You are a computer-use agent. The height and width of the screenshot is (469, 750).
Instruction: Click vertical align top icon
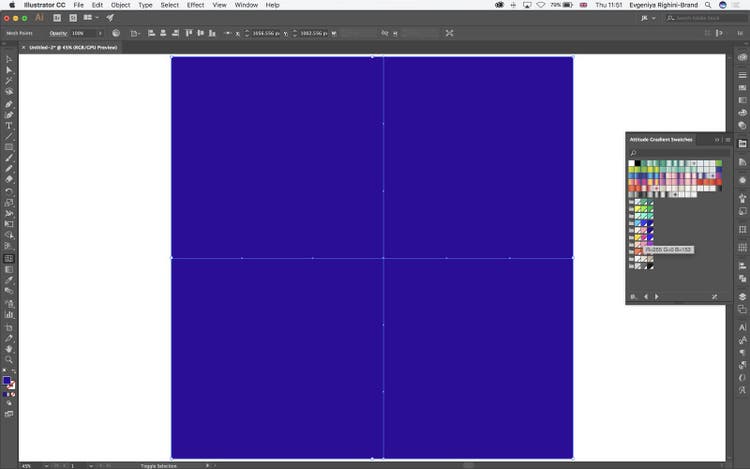tap(189, 33)
